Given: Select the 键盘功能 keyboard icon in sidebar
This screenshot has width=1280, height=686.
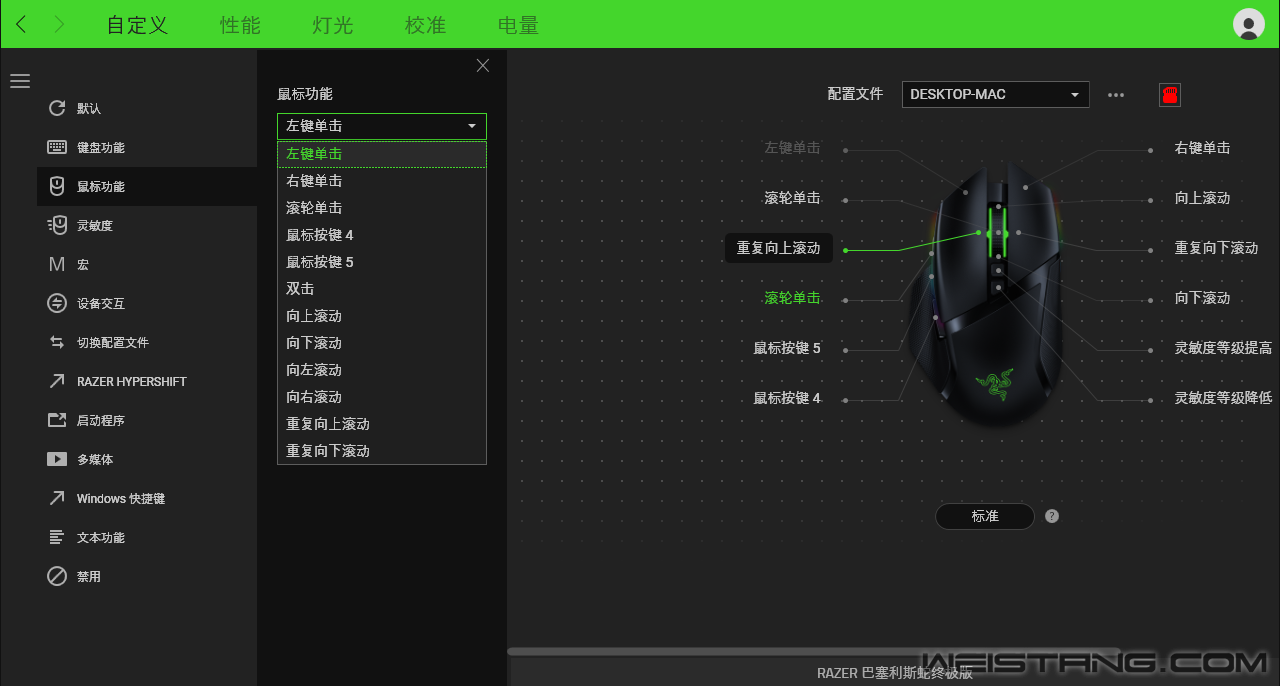Looking at the screenshot, I should point(57,148).
